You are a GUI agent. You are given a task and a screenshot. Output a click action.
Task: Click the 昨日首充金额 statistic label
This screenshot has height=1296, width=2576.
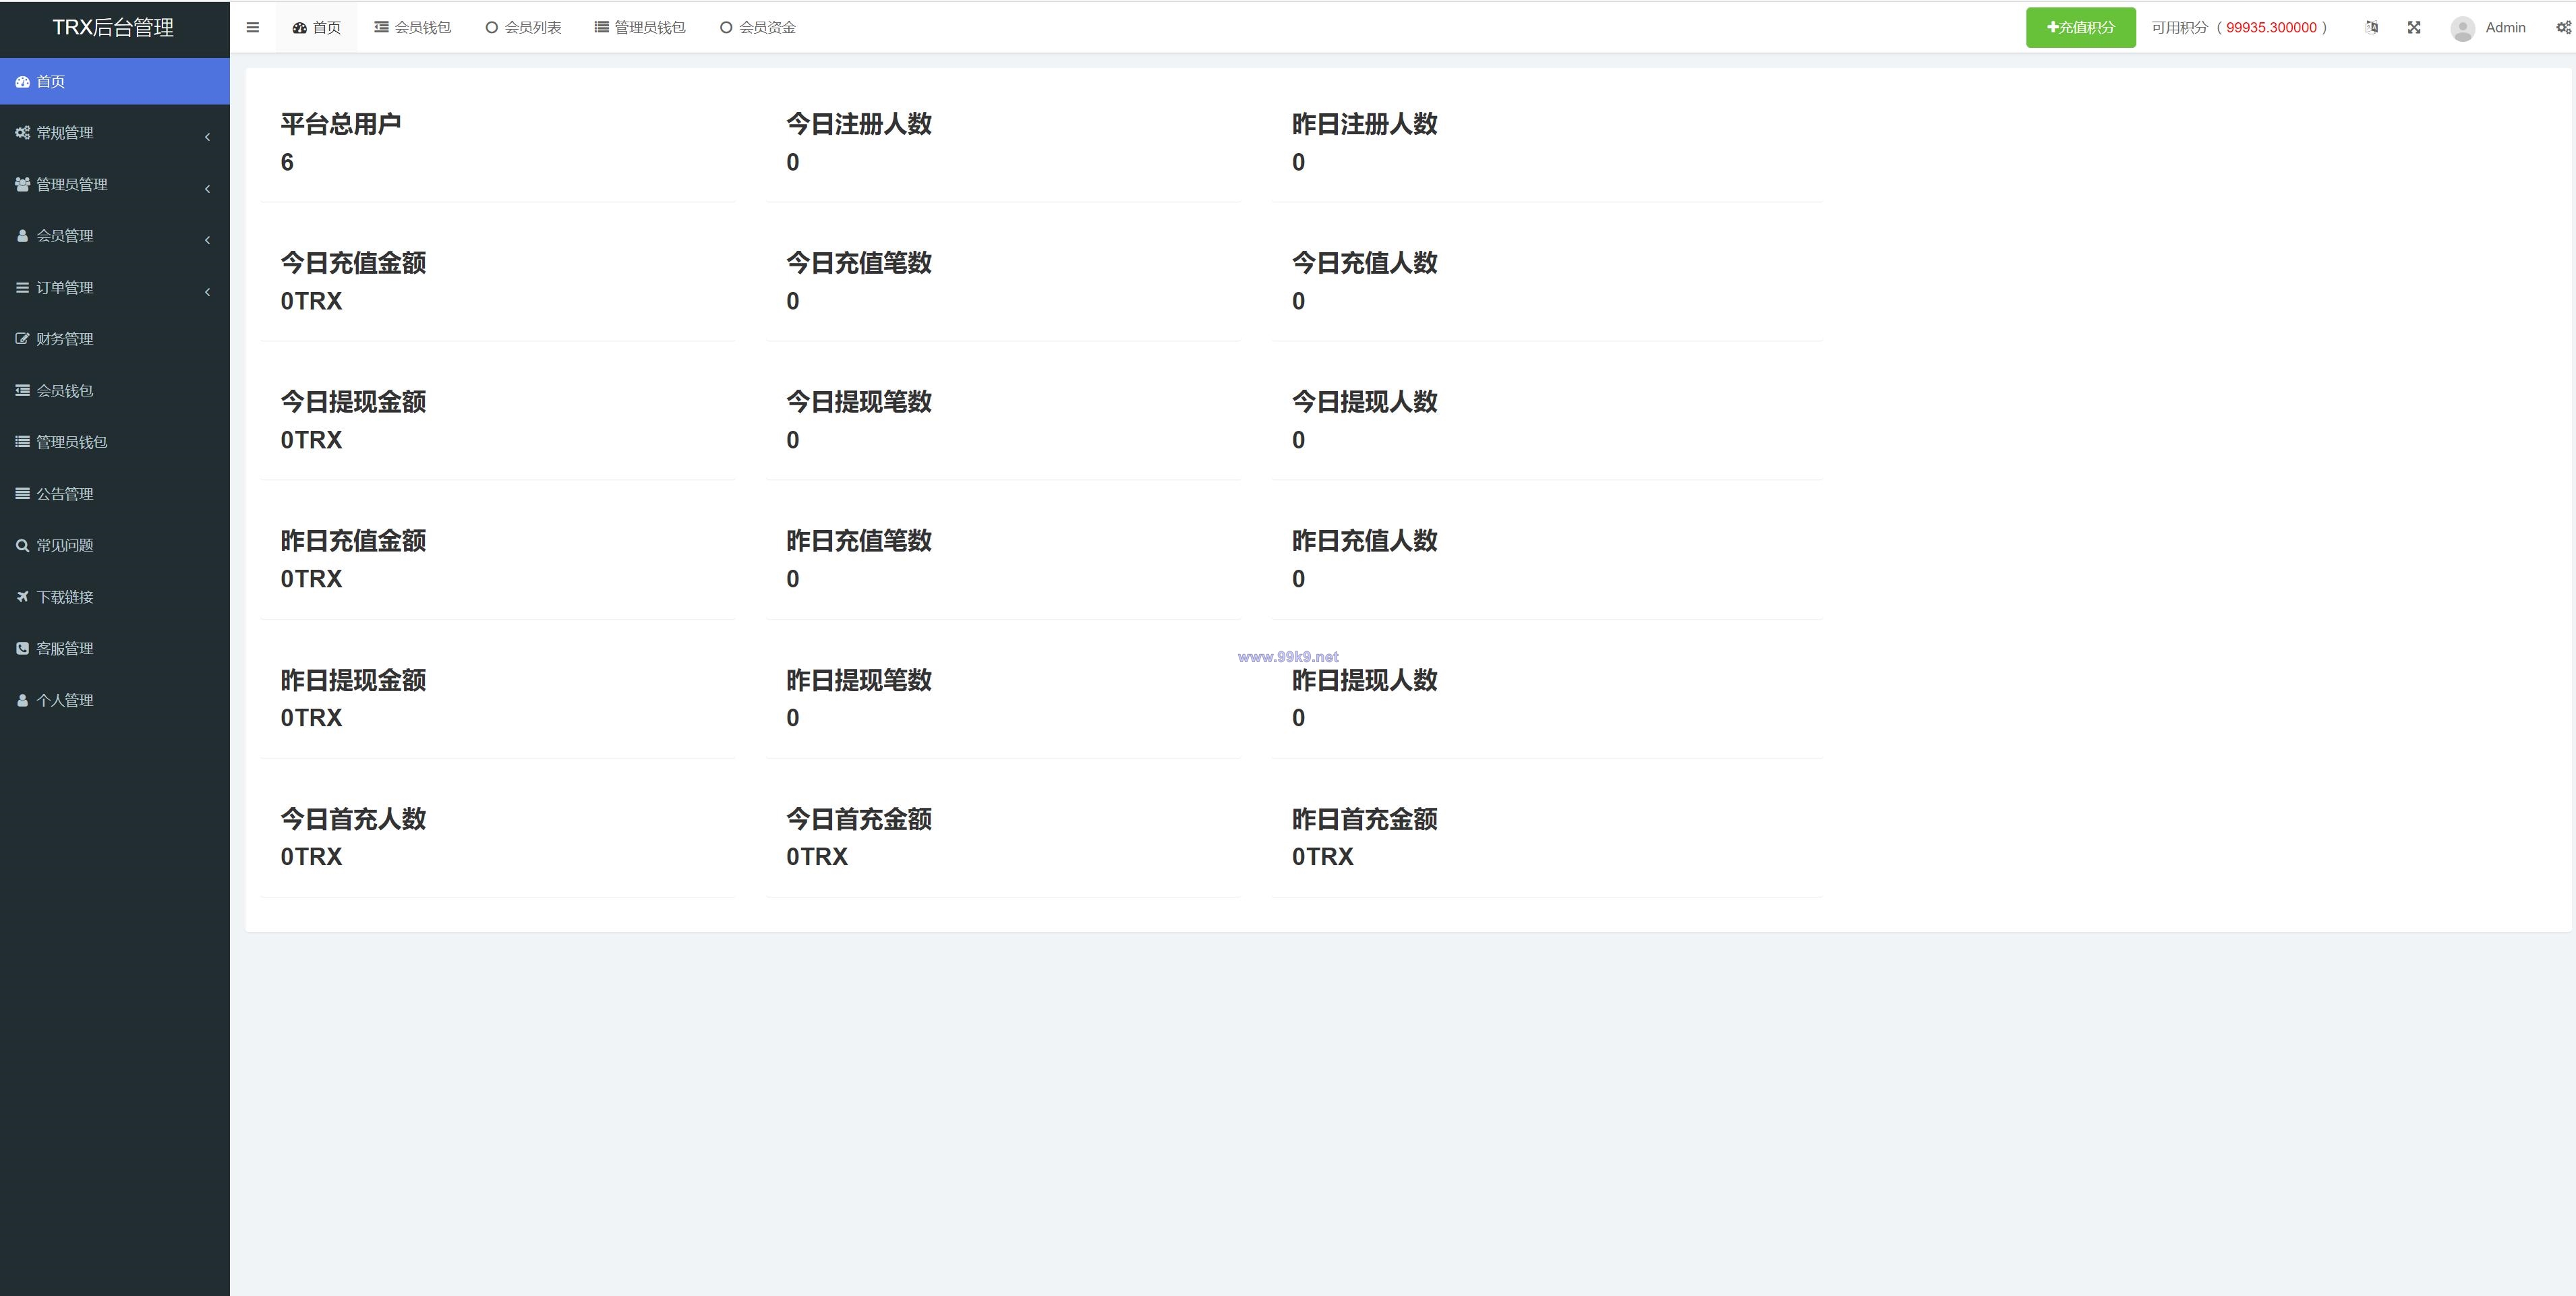[x=1365, y=819]
